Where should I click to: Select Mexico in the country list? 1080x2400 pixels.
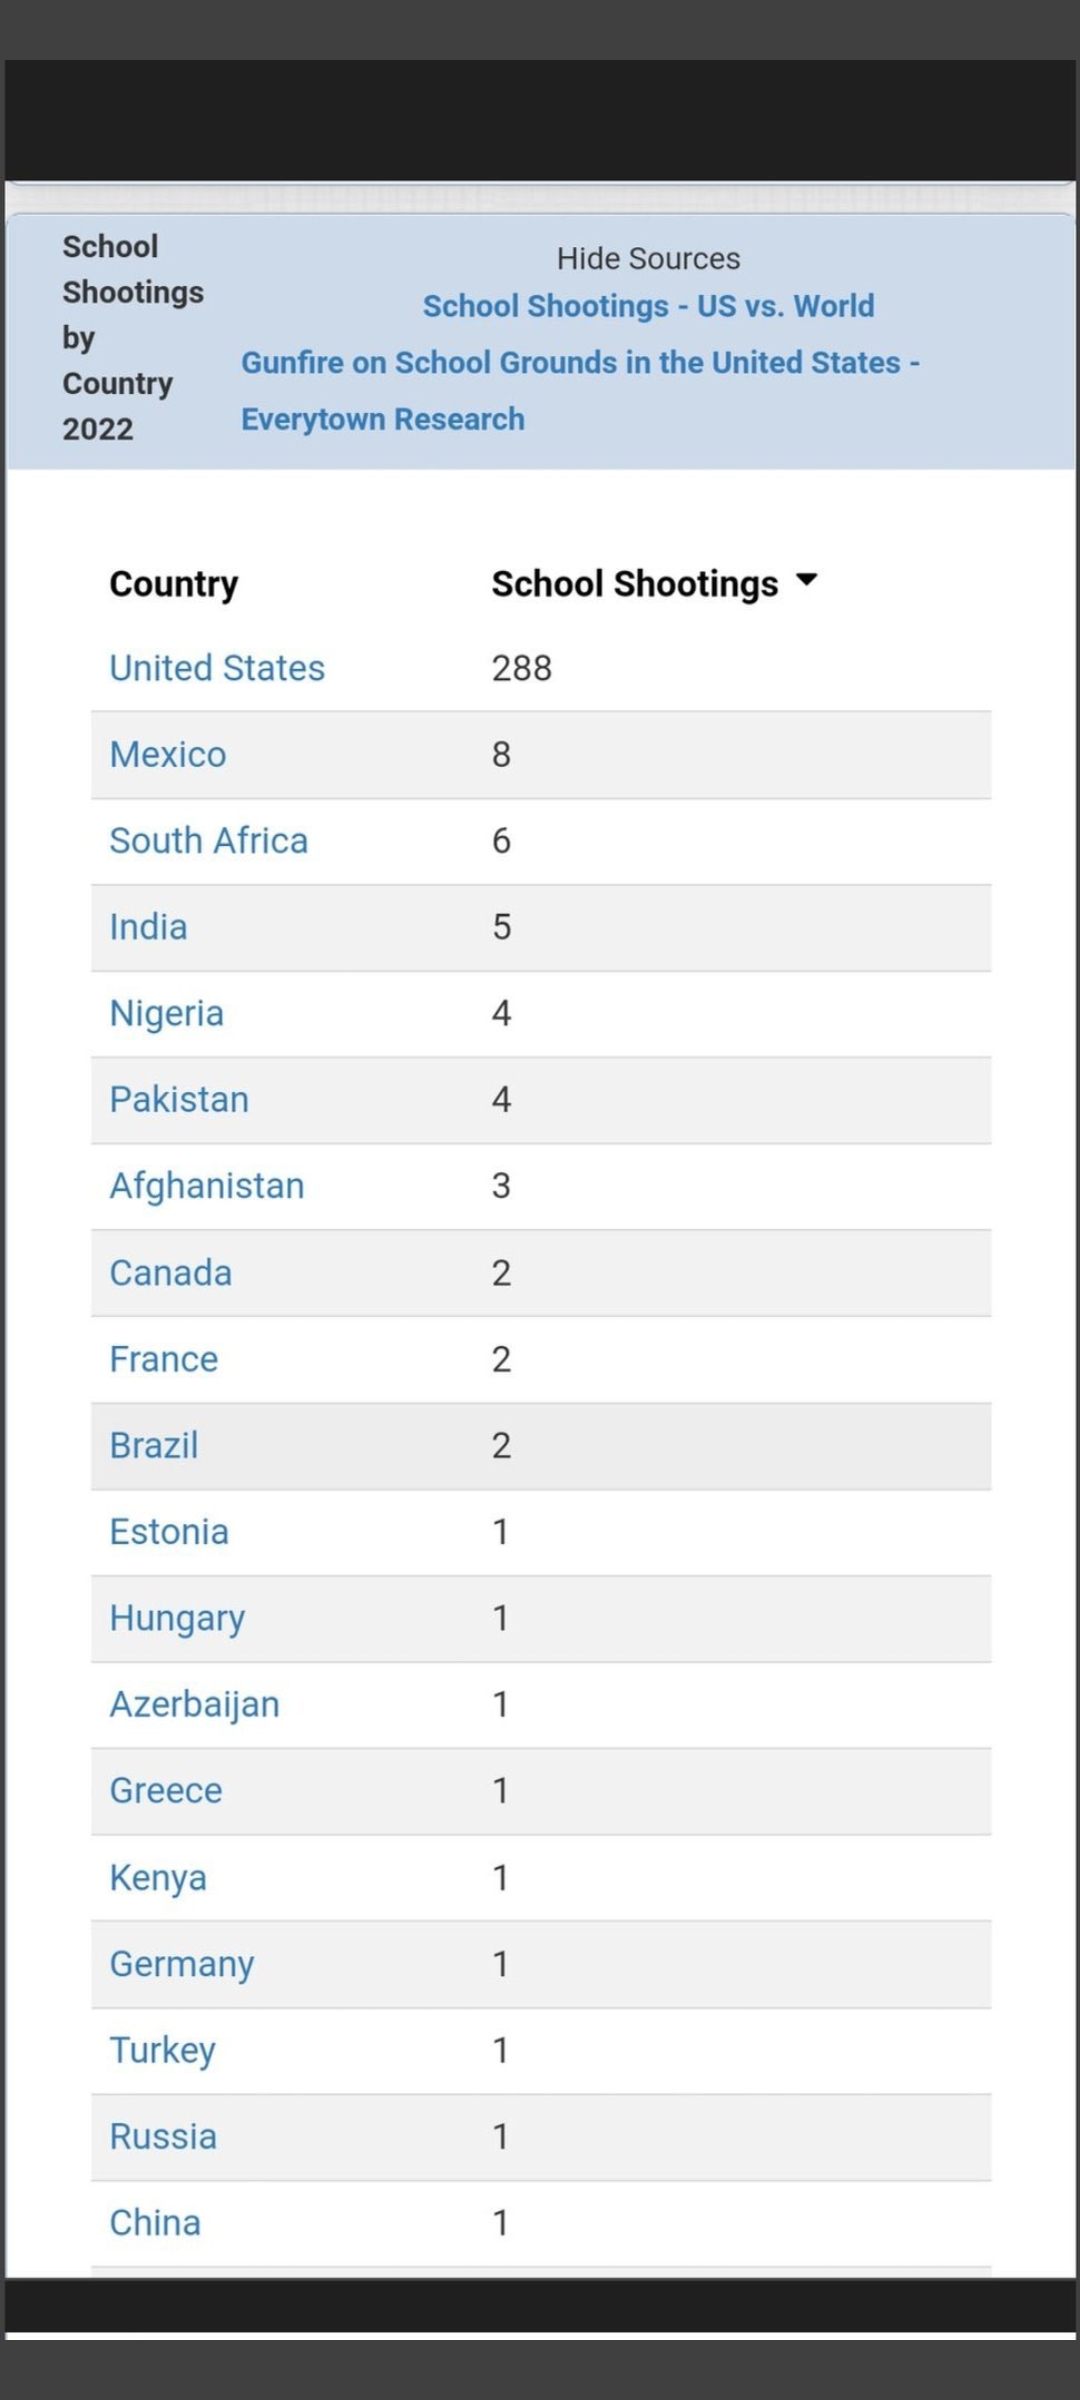pos(168,754)
